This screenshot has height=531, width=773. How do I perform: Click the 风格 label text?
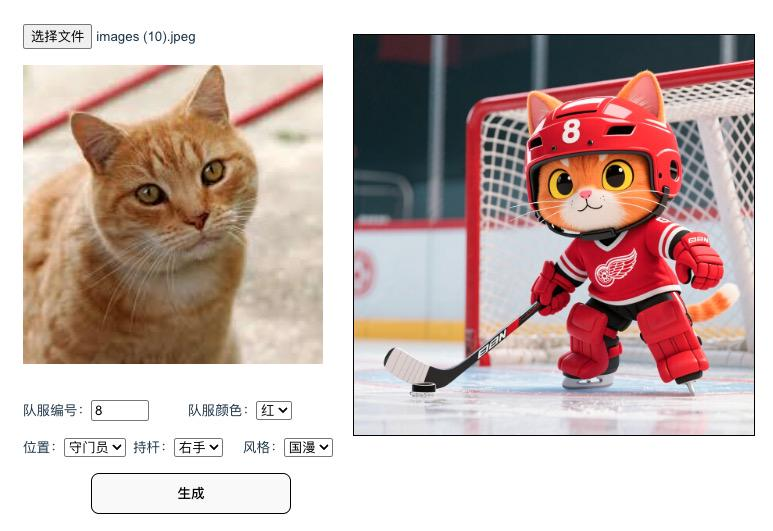point(259,447)
